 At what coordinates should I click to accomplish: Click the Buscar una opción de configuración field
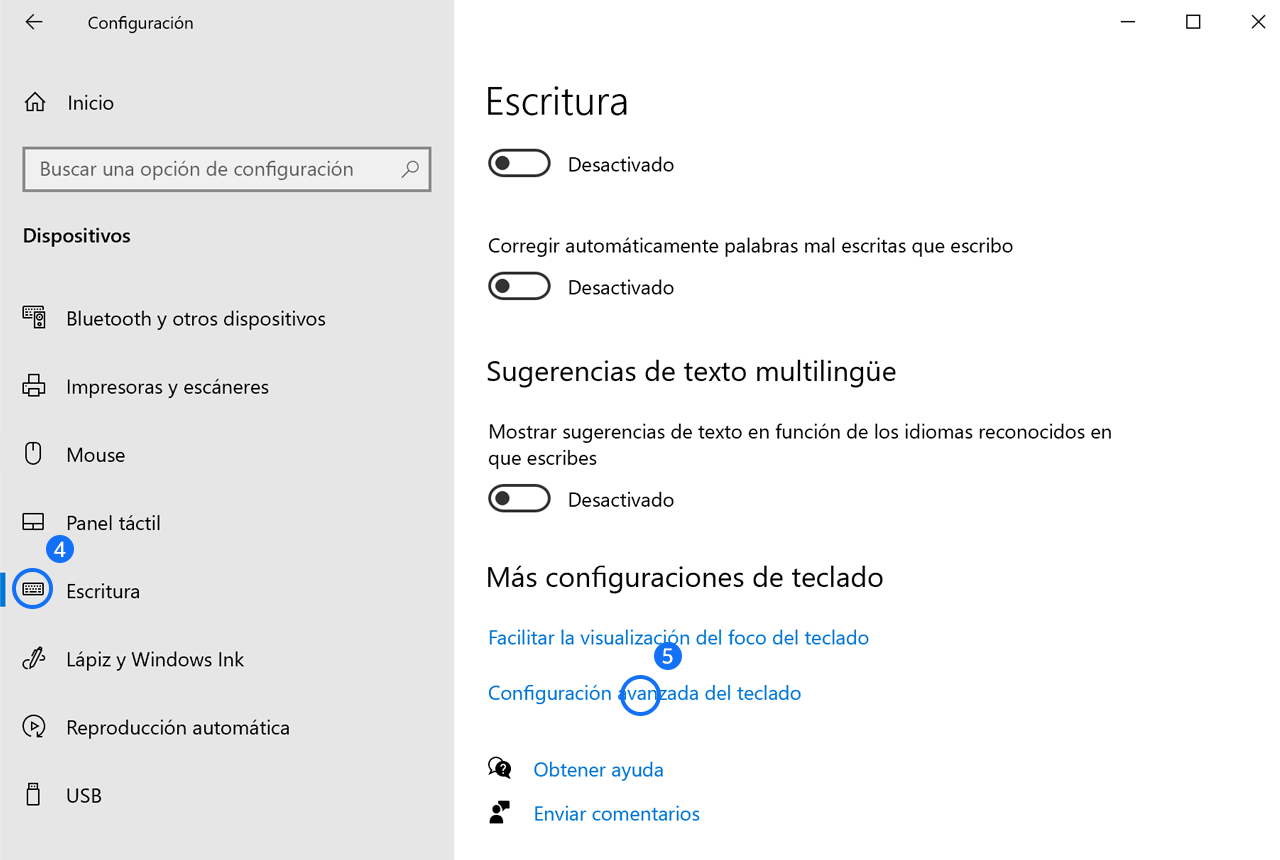[227, 169]
